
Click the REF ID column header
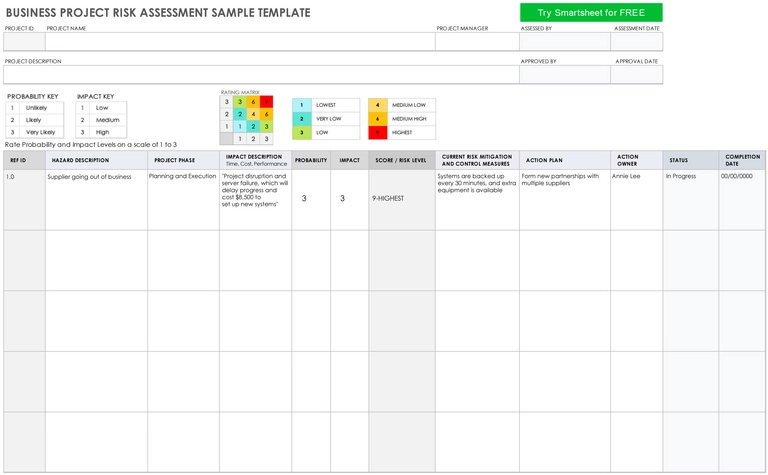click(24, 160)
